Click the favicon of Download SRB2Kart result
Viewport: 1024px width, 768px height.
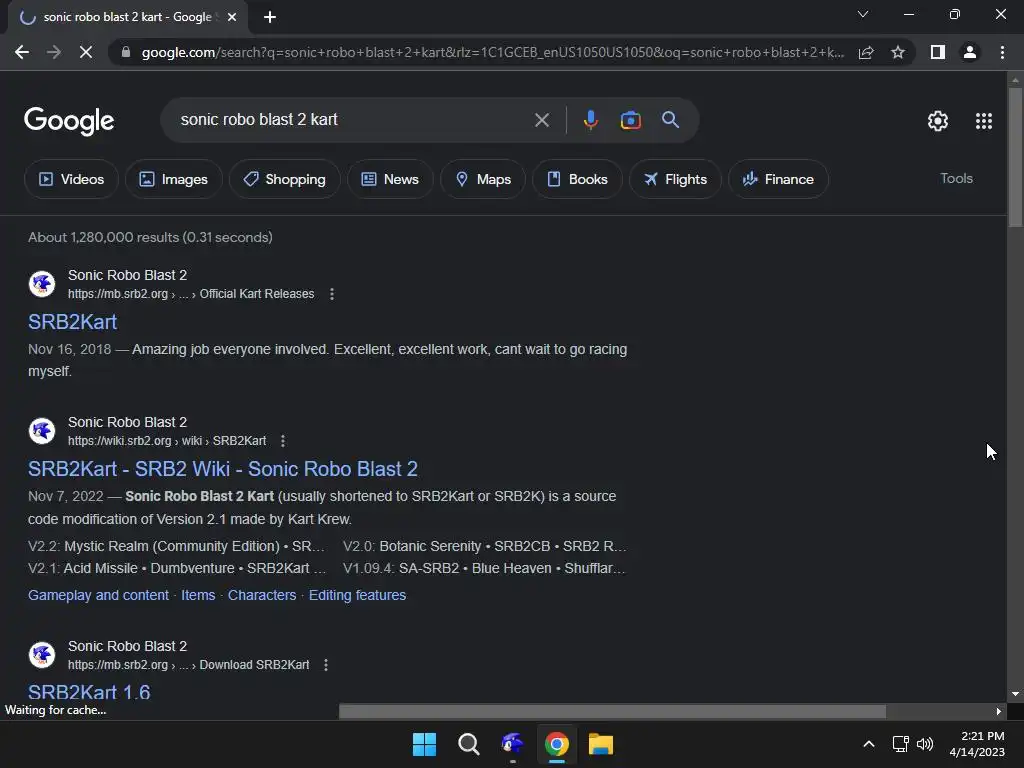42,655
